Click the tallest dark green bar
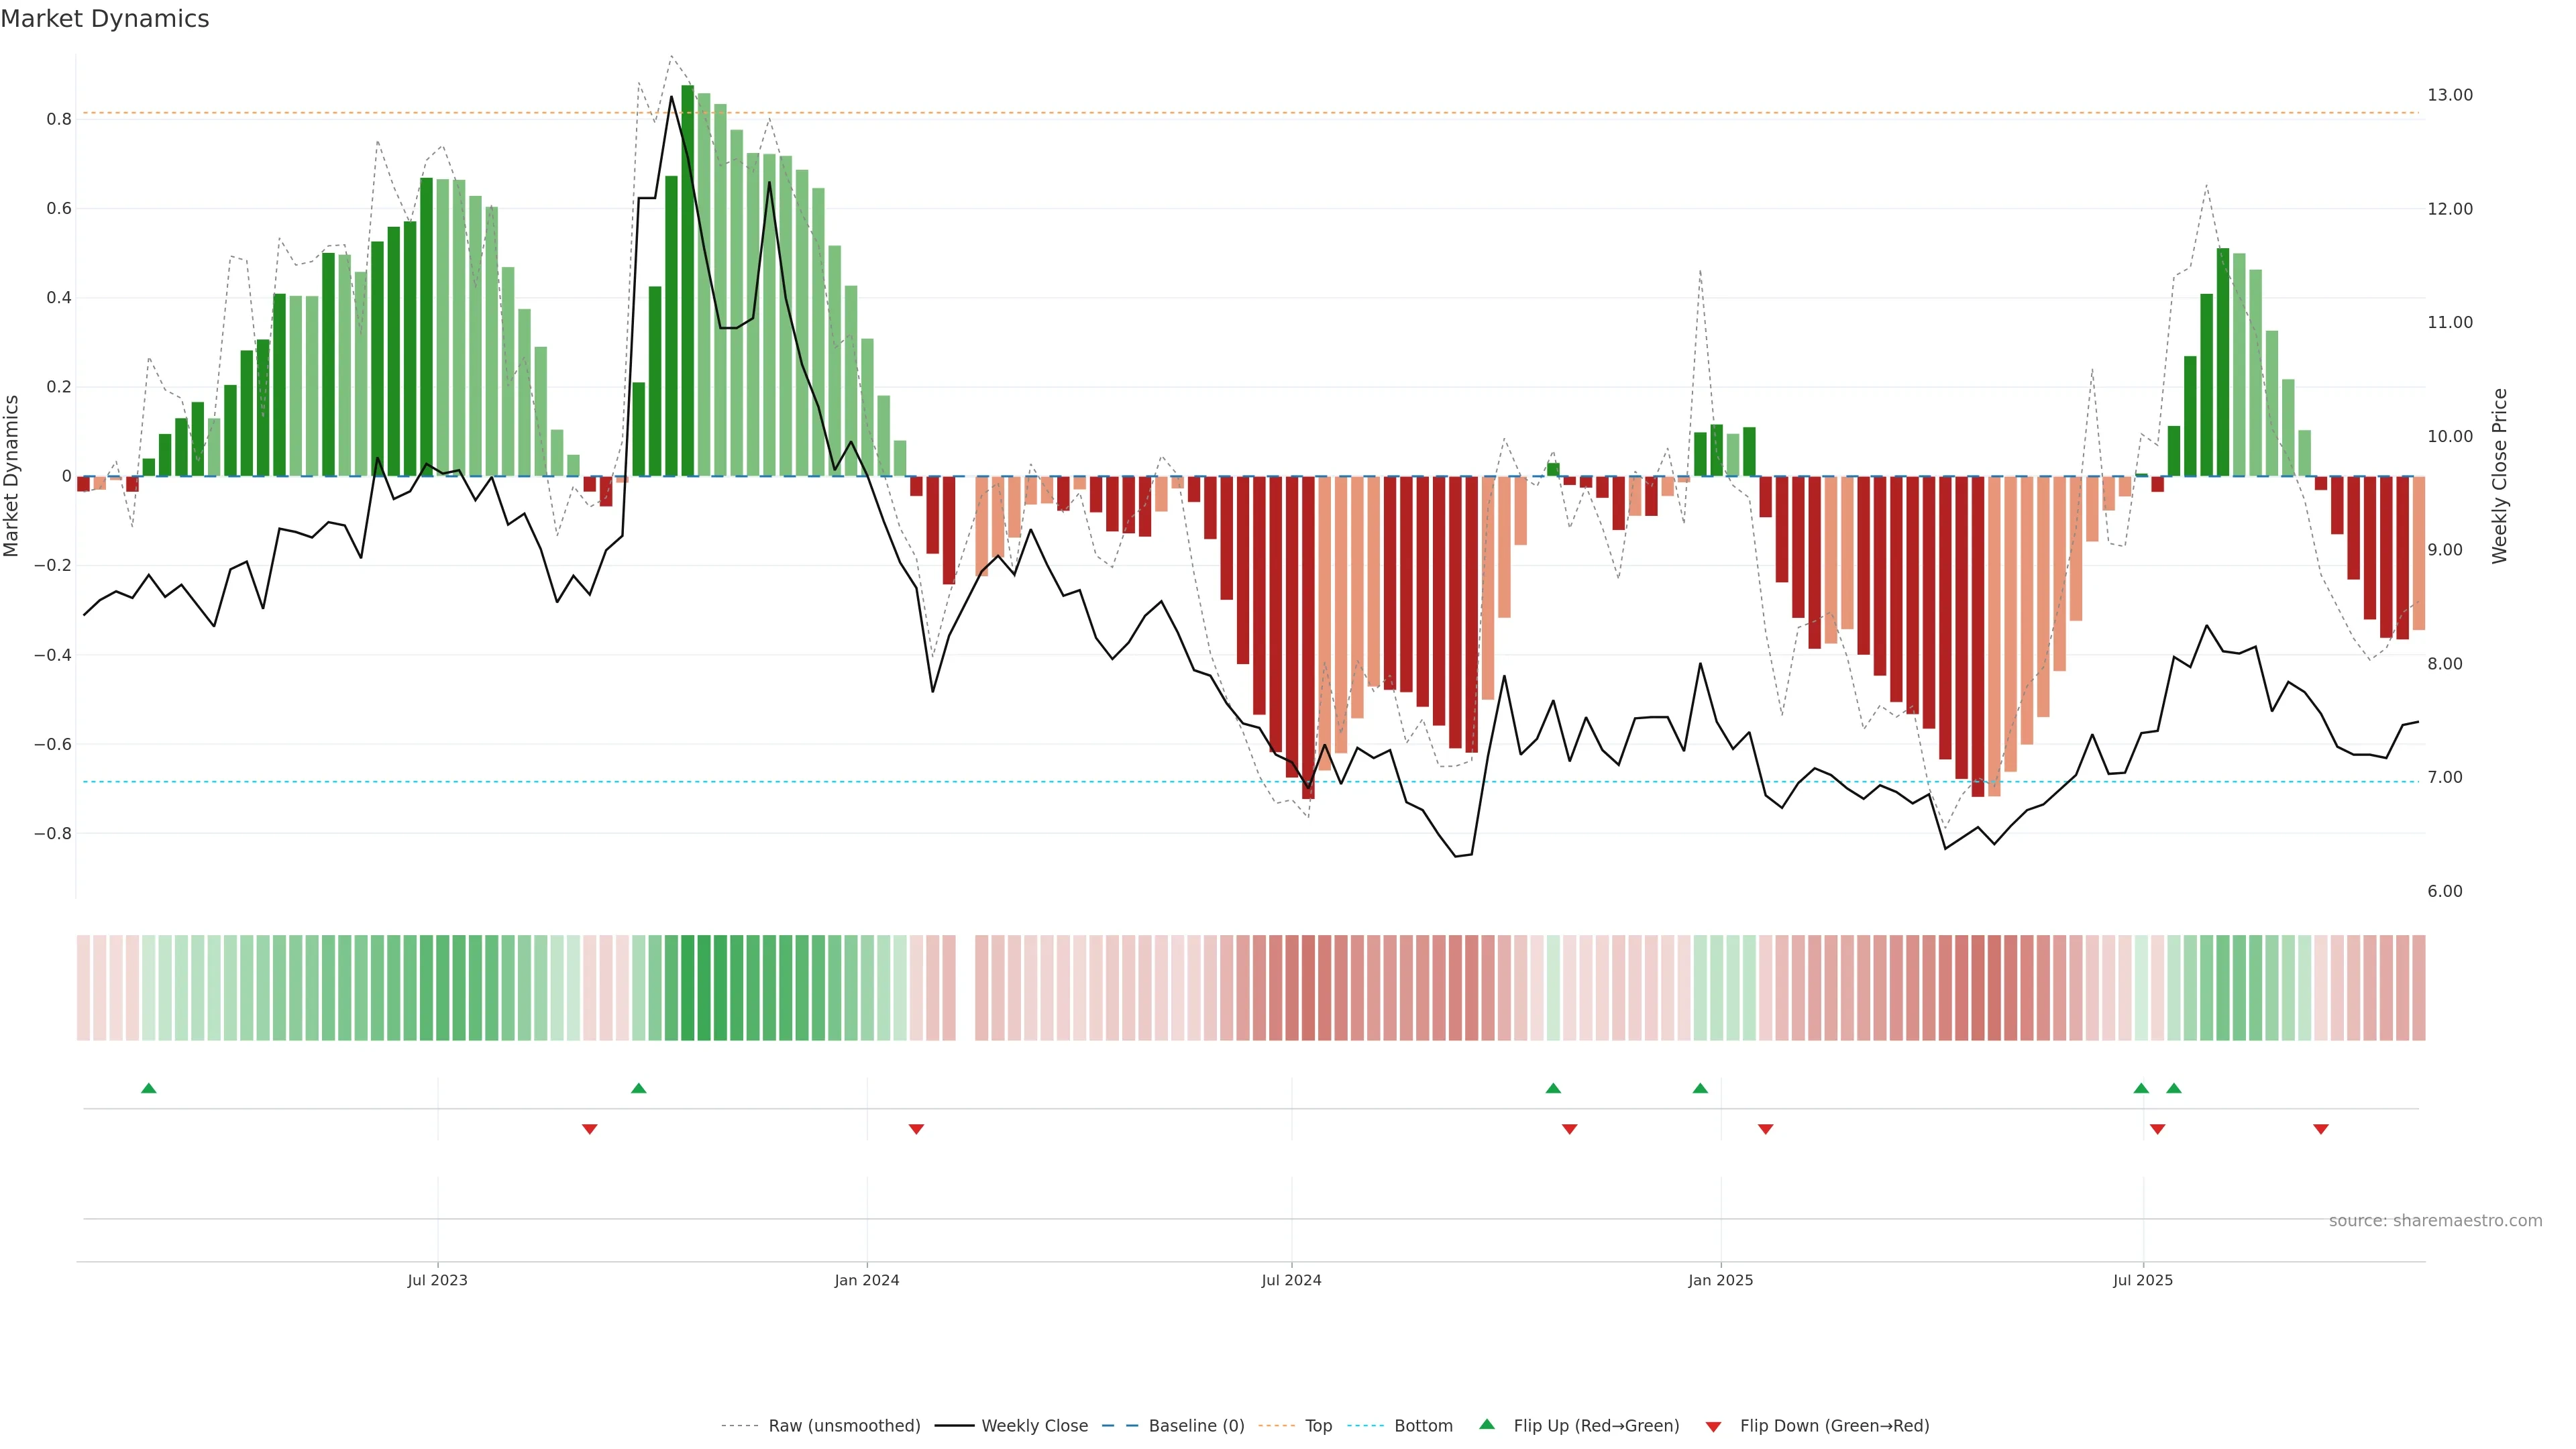Screen dimensions: 2576x1449 tap(688, 280)
